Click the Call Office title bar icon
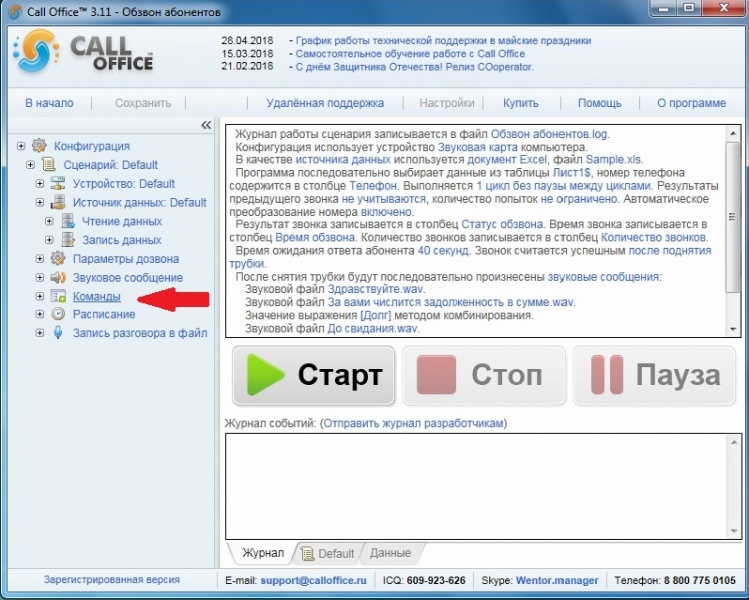The width and height of the screenshot is (749, 600). tap(14, 11)
